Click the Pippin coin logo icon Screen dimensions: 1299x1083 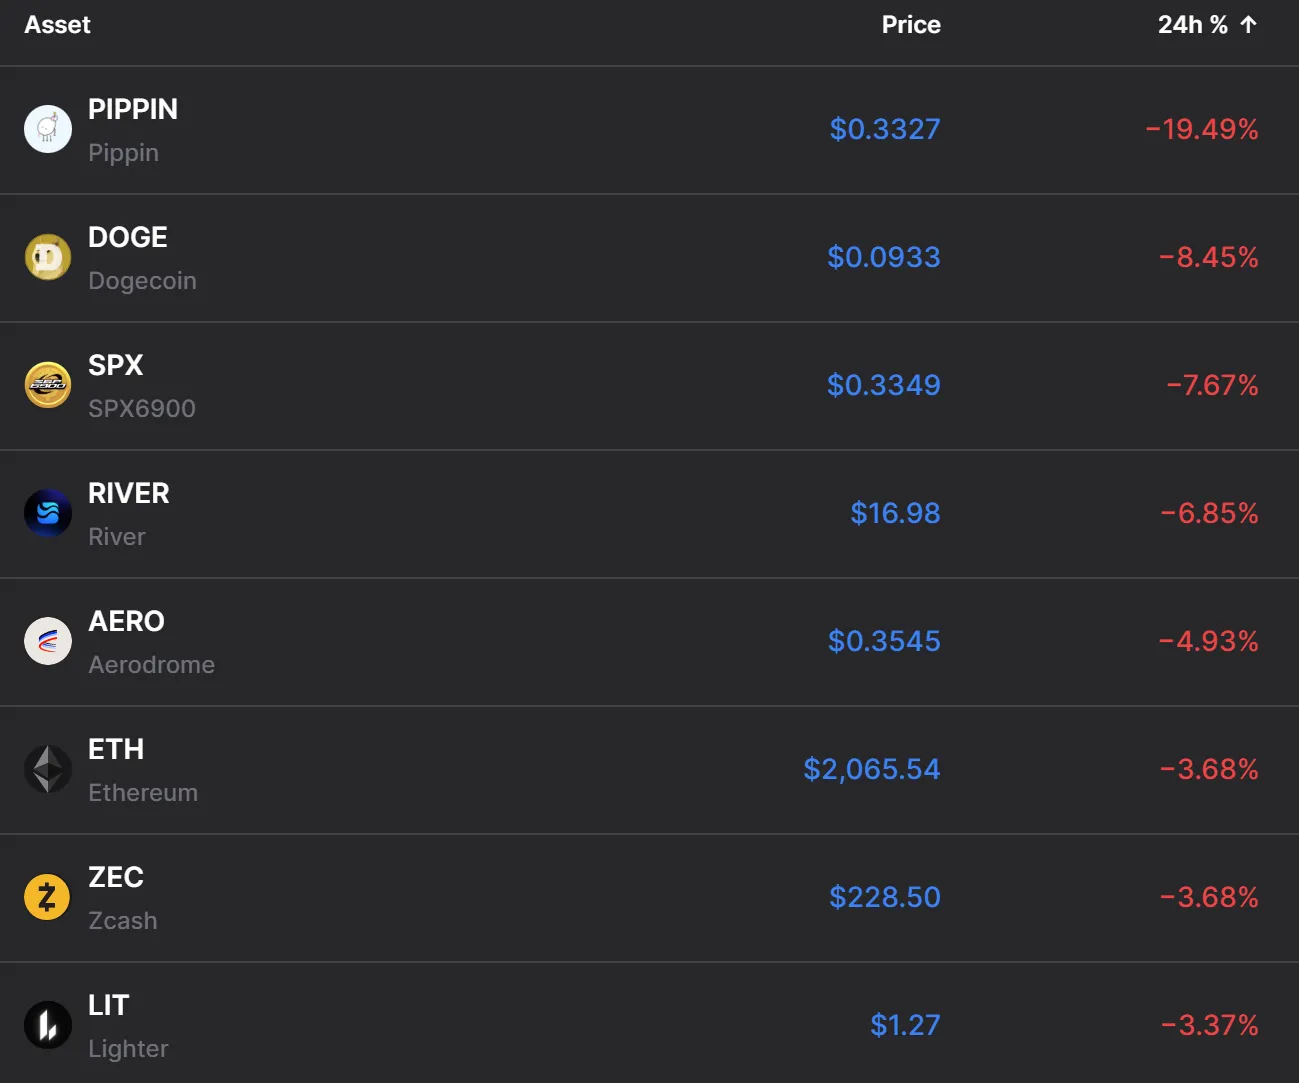coord(48,129)
